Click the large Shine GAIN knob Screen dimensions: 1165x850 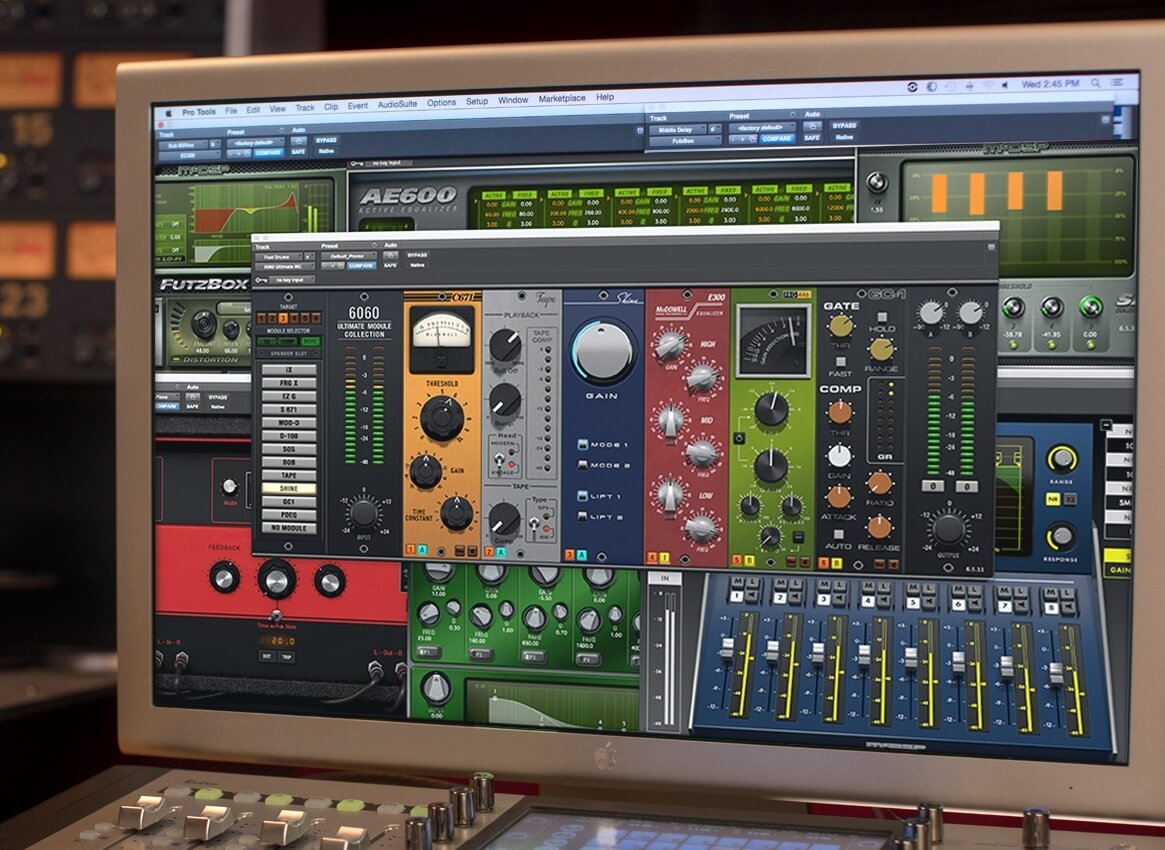click(603, 351)
